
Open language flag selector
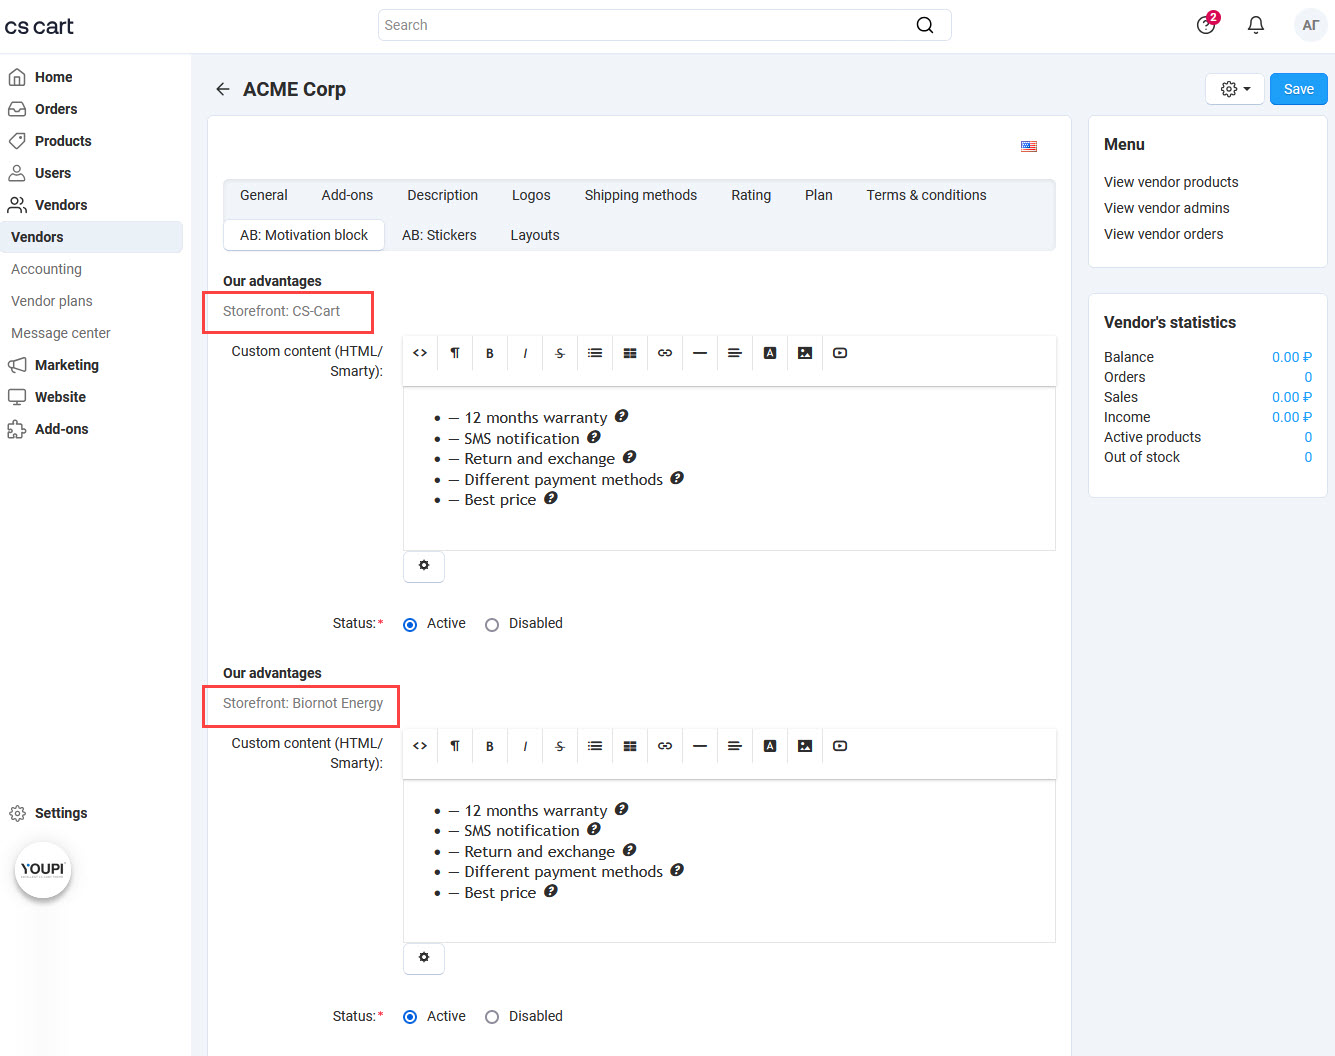point(1029,146)
